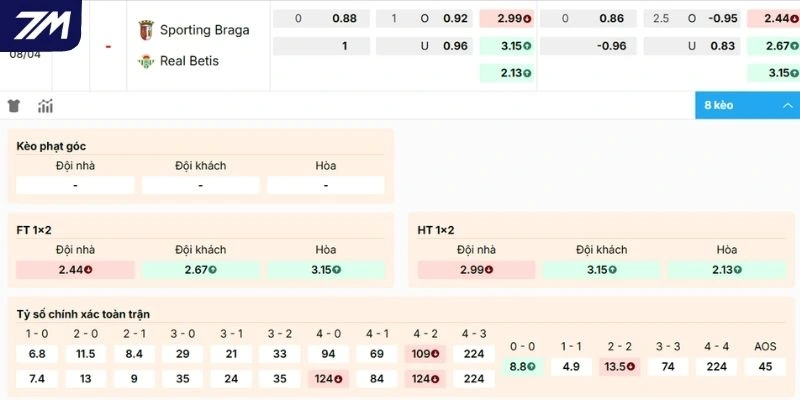The height and width of the screenshot is (400, 800).
Task: Click the Real Betis team name
Action: tap(189, 61)
